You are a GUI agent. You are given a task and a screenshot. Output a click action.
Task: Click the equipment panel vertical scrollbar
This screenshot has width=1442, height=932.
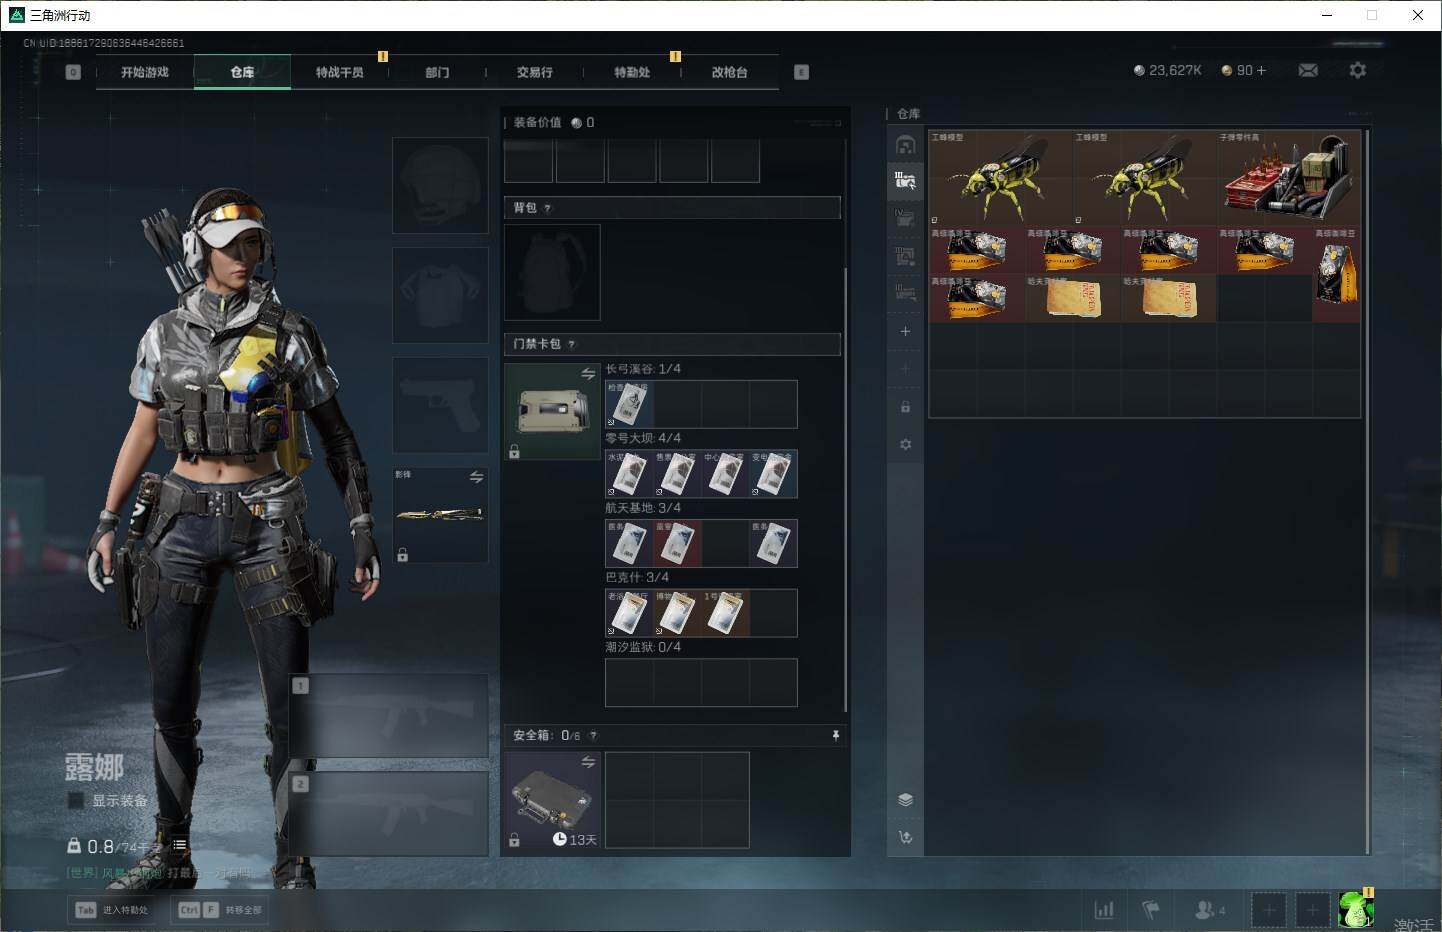(846, 490)
